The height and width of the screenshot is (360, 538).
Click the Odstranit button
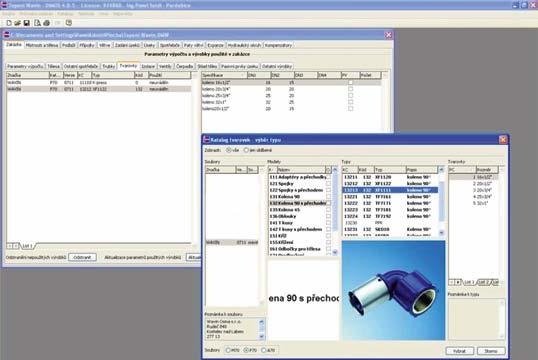(82, 257)
